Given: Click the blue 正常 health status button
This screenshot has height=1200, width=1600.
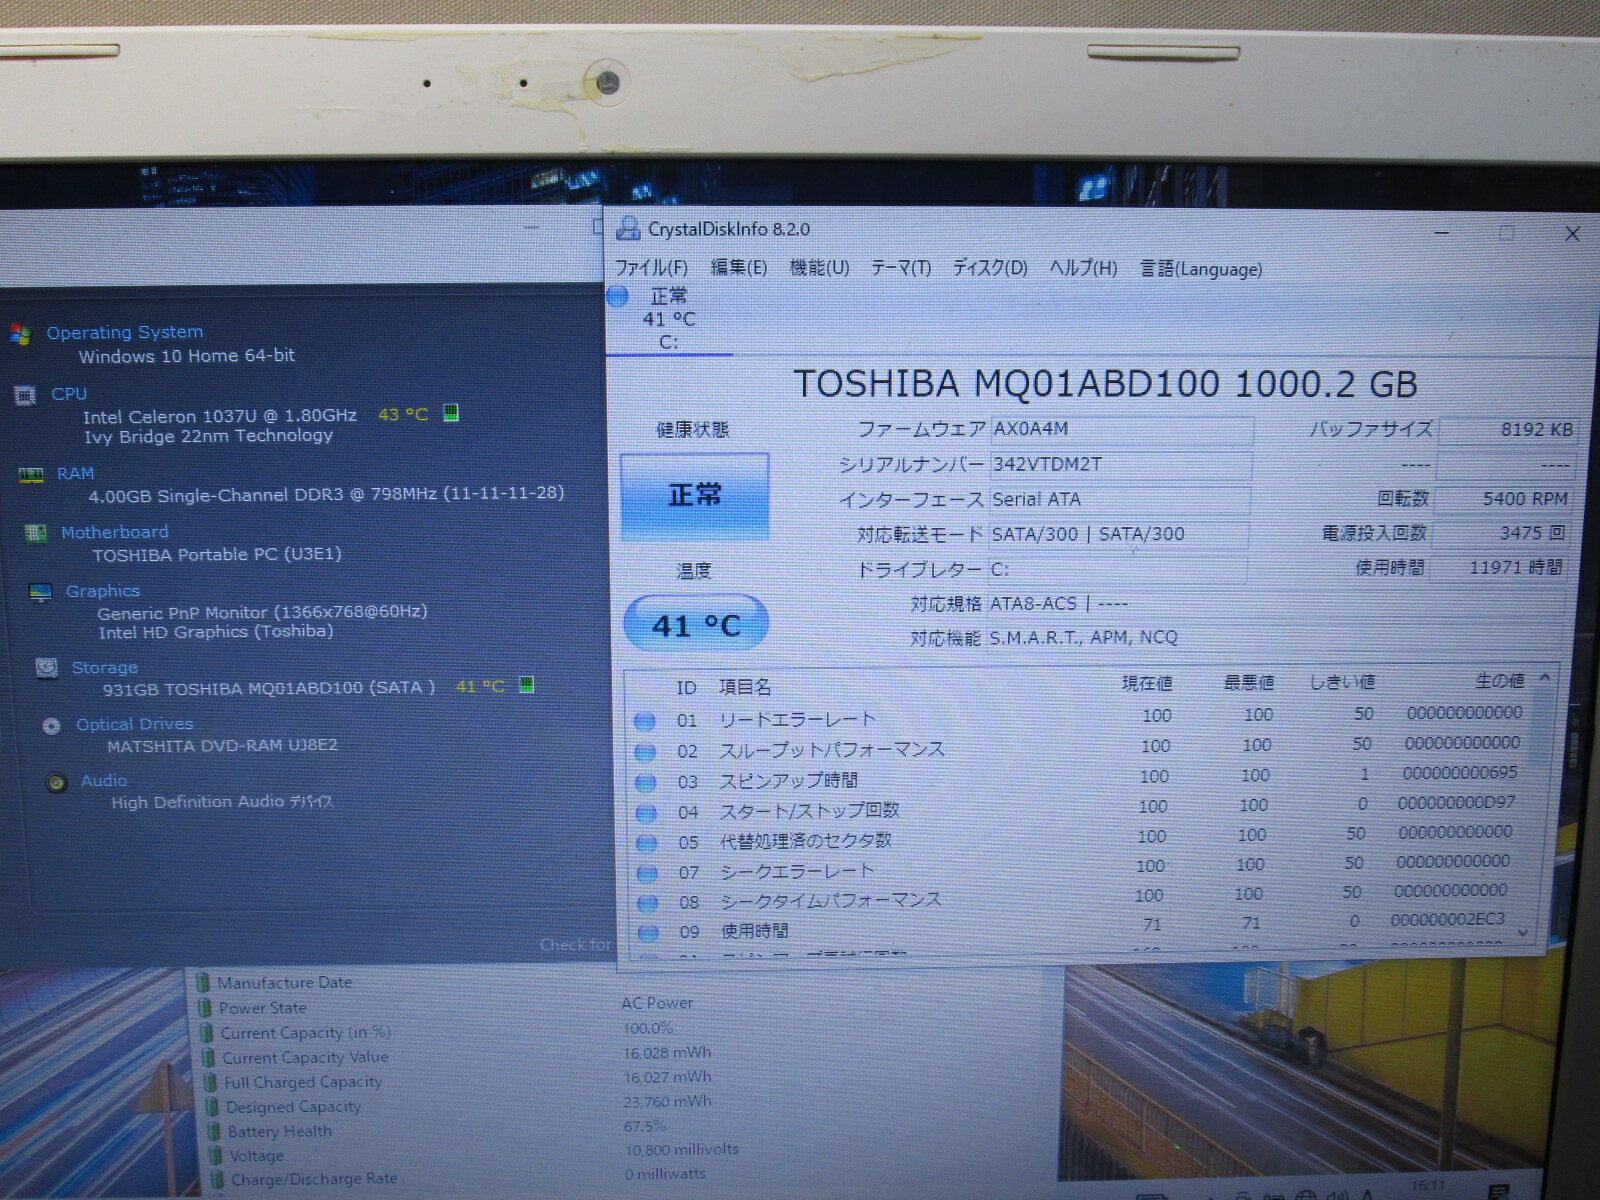Looking at the screenshot, I should (695, 496).
